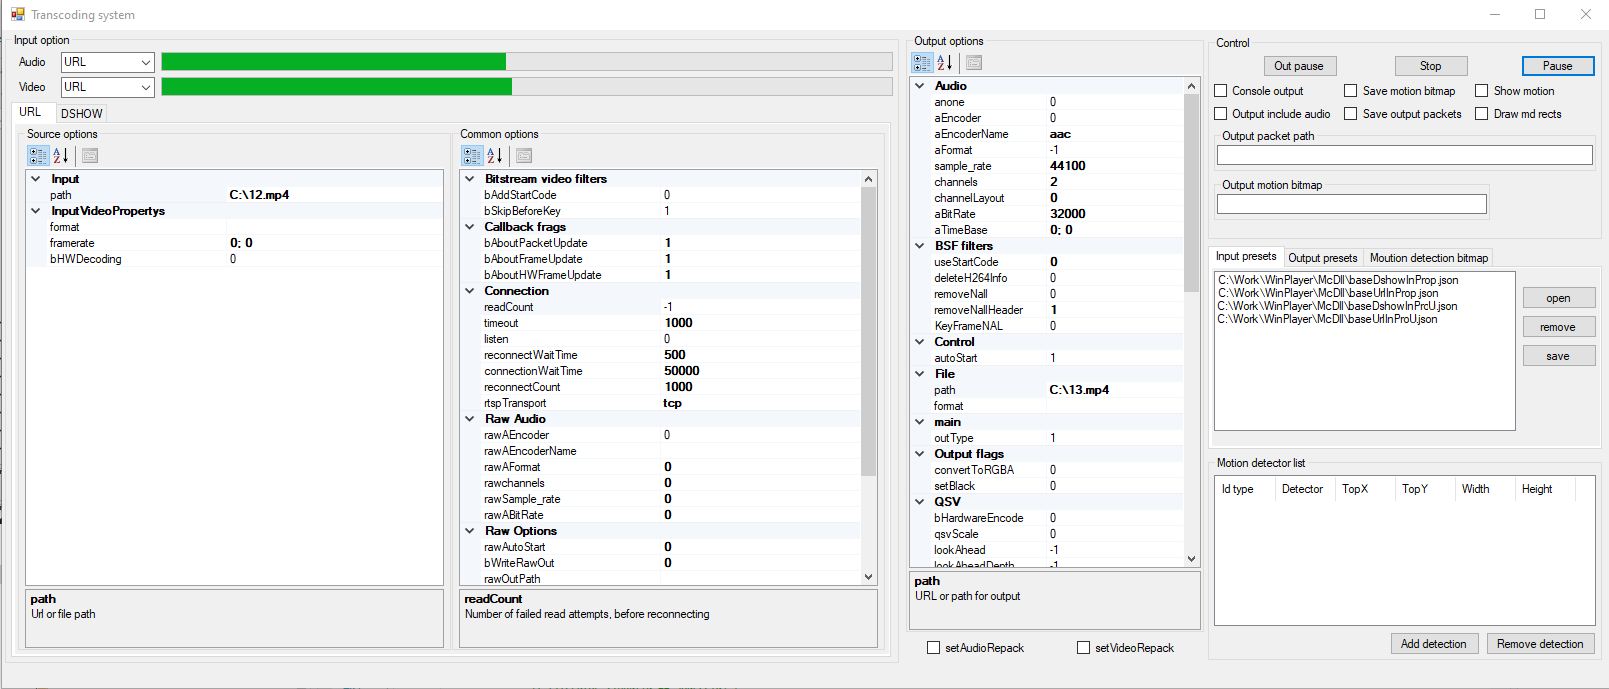Click aEncoderName value aac
This screenshot has width=1609, height=689.
click(x=1060, y=134)
